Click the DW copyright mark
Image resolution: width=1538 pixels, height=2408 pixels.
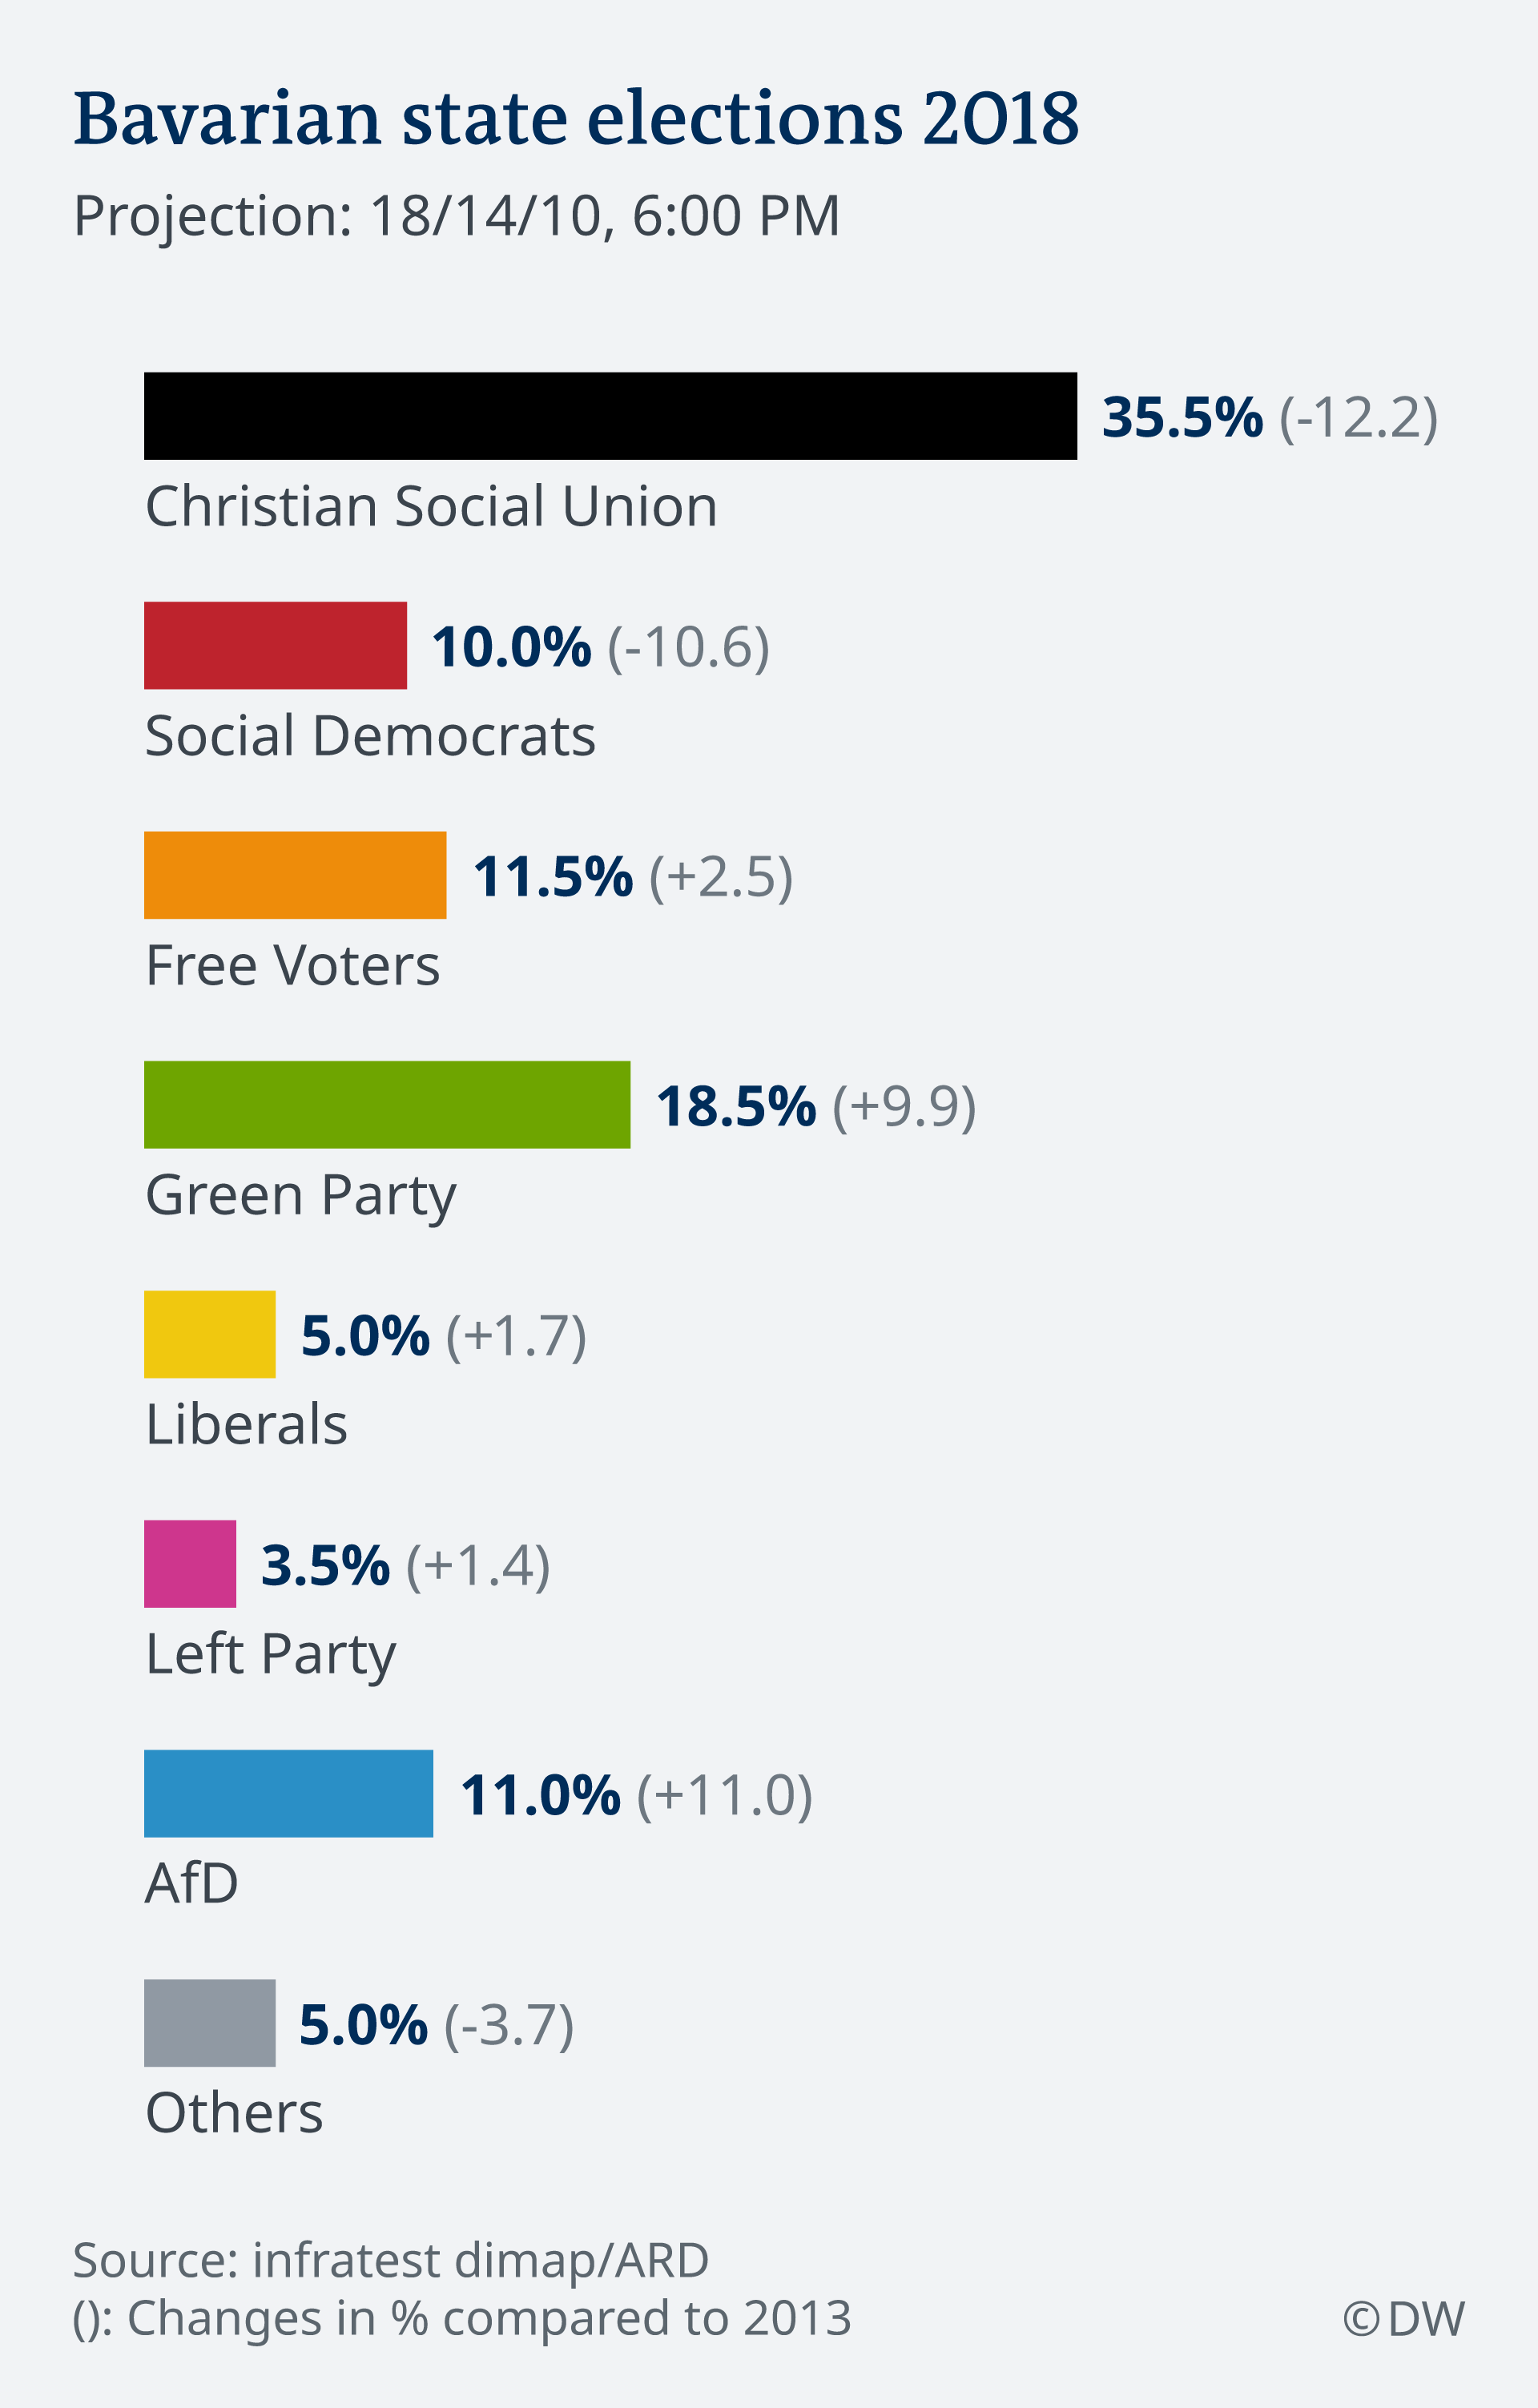click(1403, 2319)
